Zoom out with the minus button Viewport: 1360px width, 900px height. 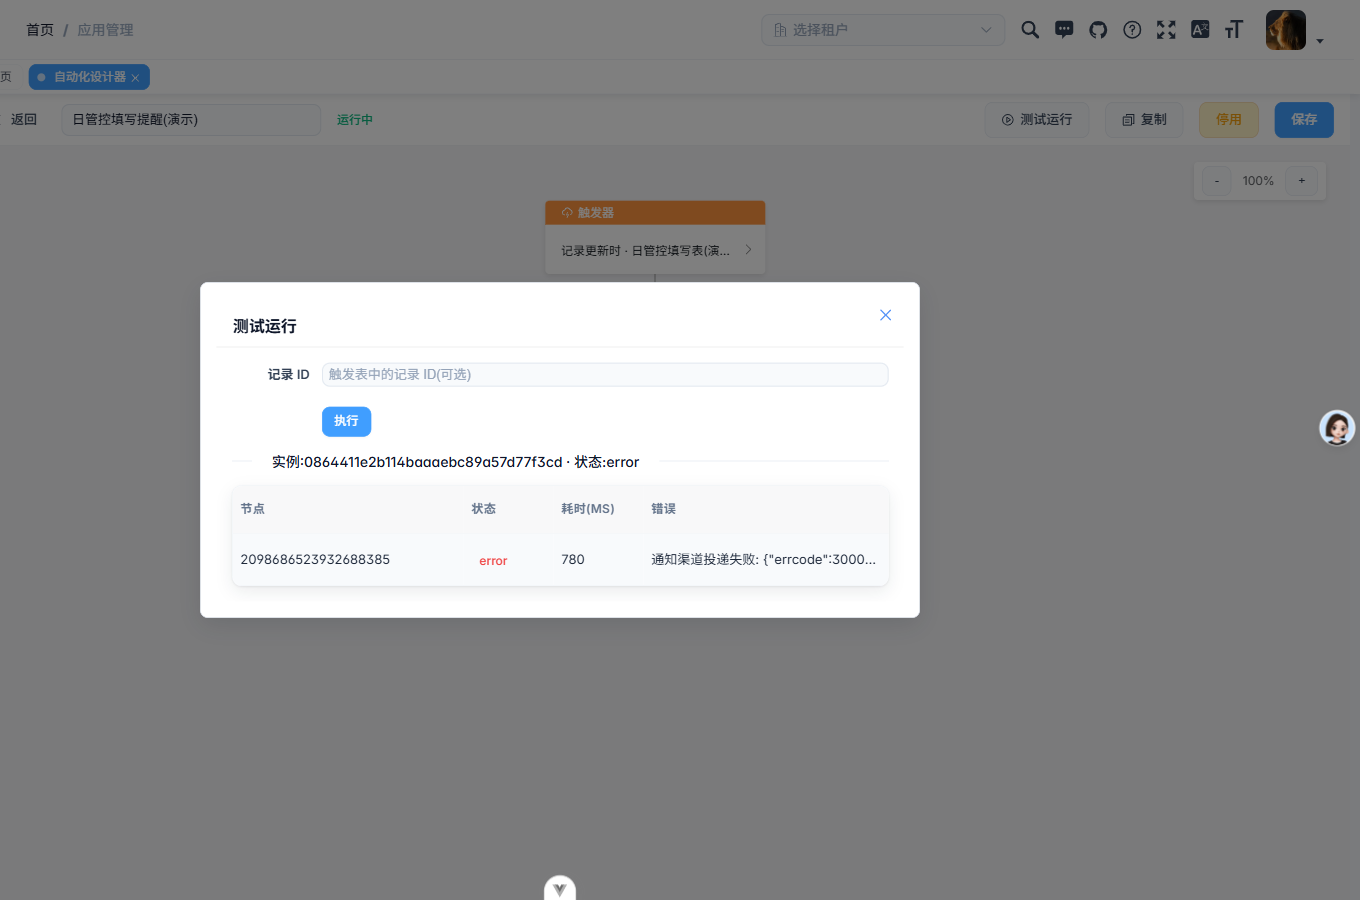click(x=1216, y=181)
